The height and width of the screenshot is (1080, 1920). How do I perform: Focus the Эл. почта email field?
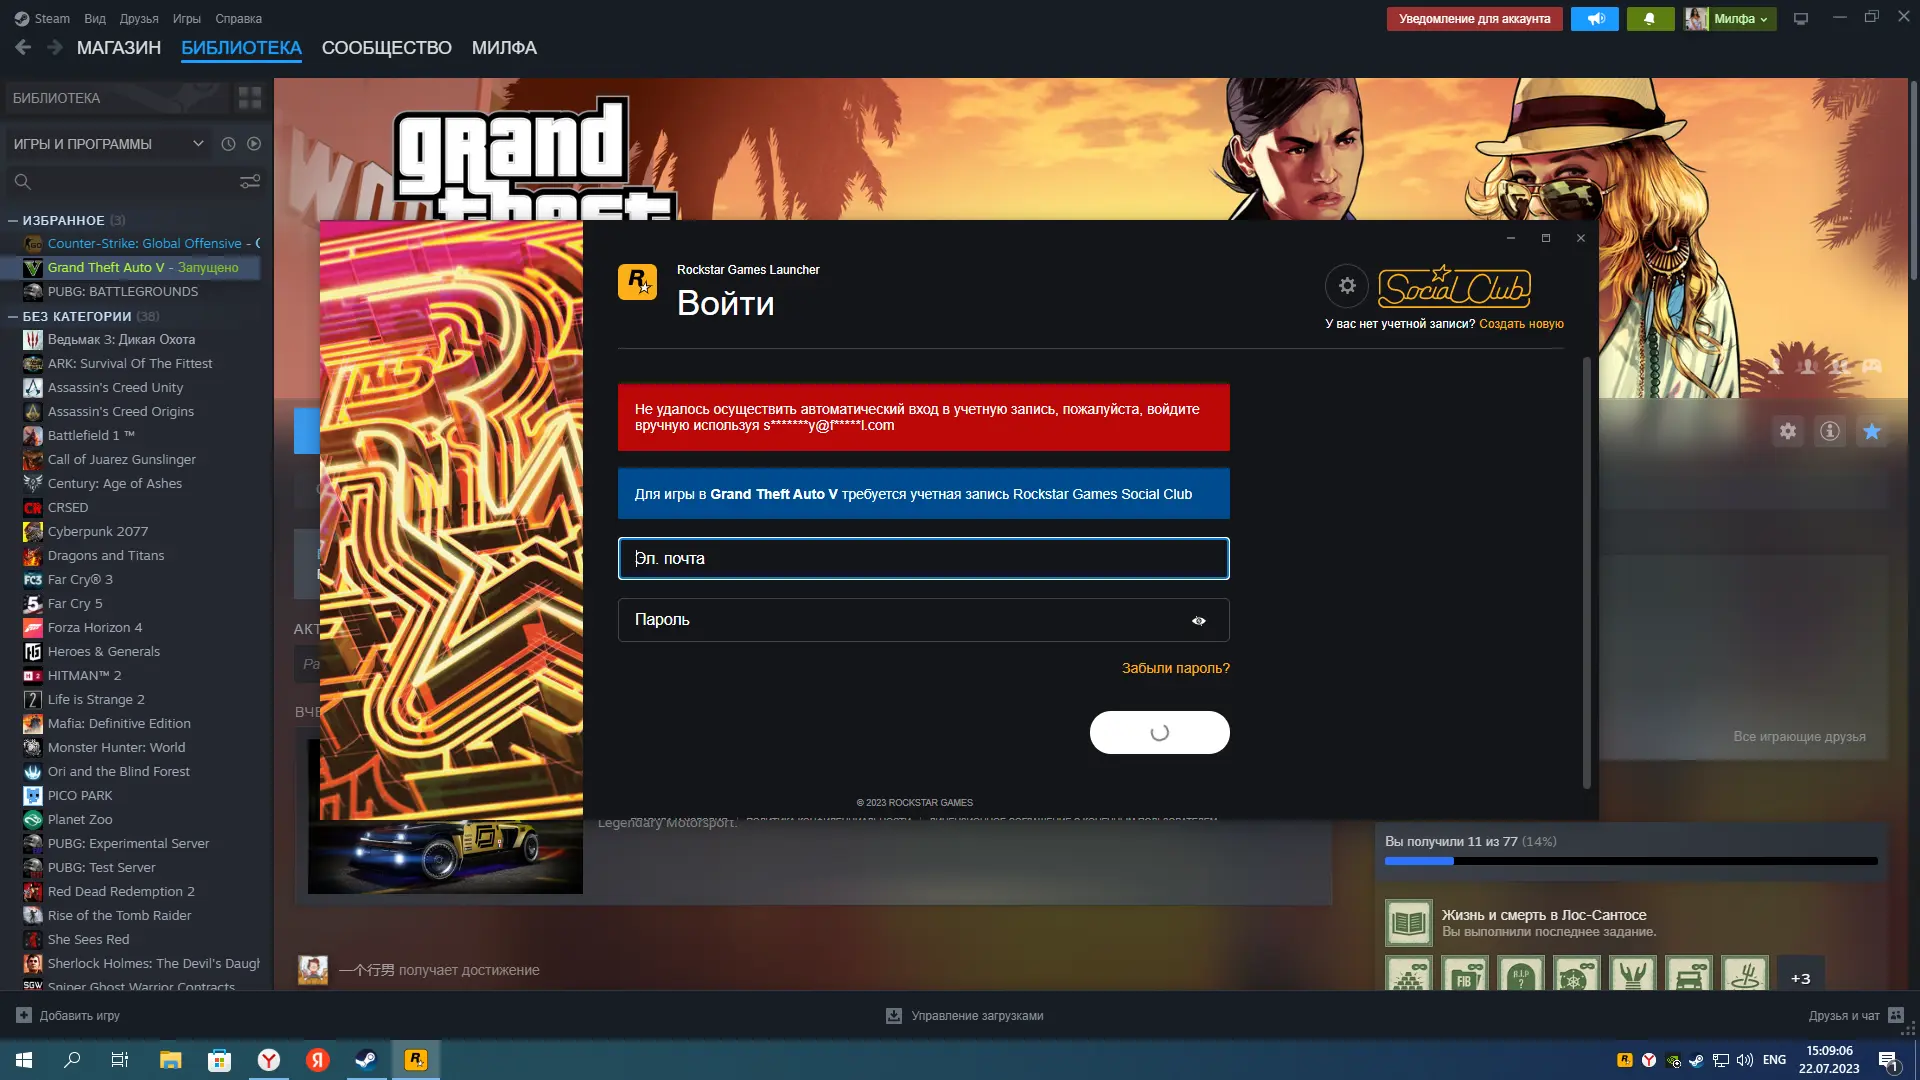coord(923,559)
